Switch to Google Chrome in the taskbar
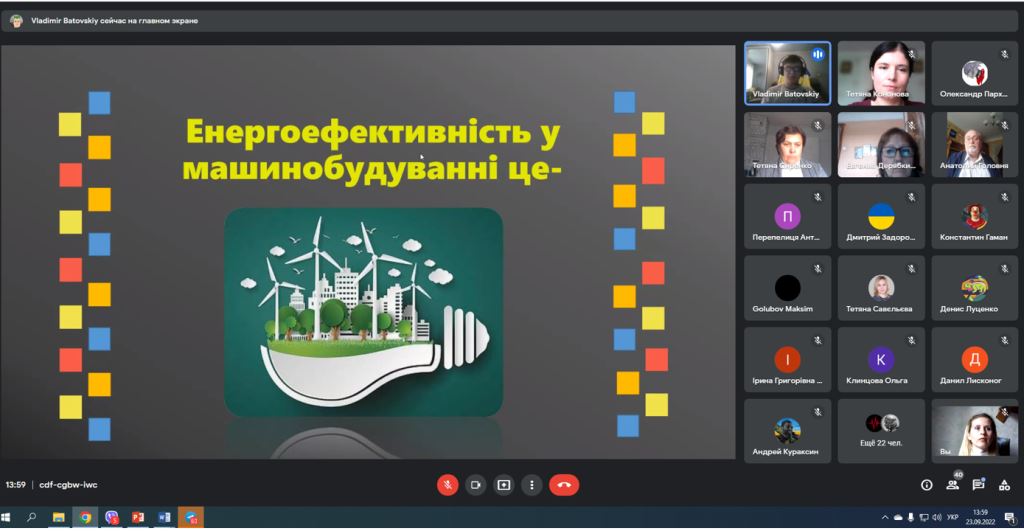 [85, 517]
